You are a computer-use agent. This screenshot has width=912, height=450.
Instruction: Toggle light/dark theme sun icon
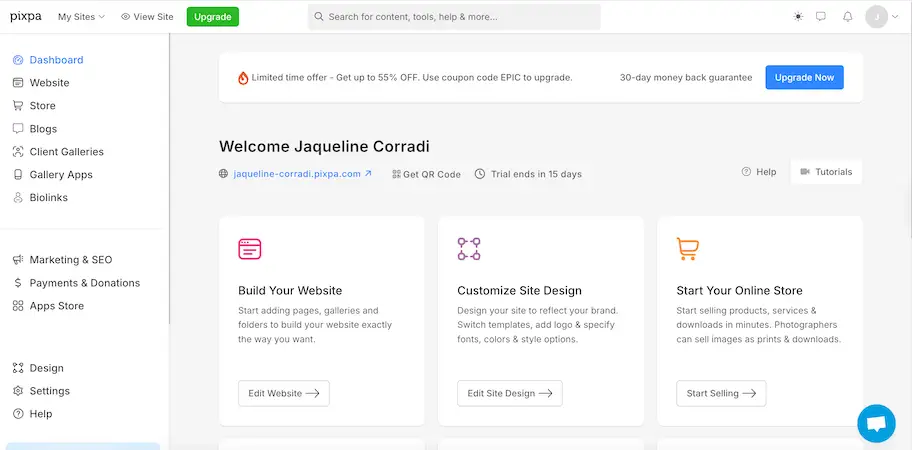point(798,17)
